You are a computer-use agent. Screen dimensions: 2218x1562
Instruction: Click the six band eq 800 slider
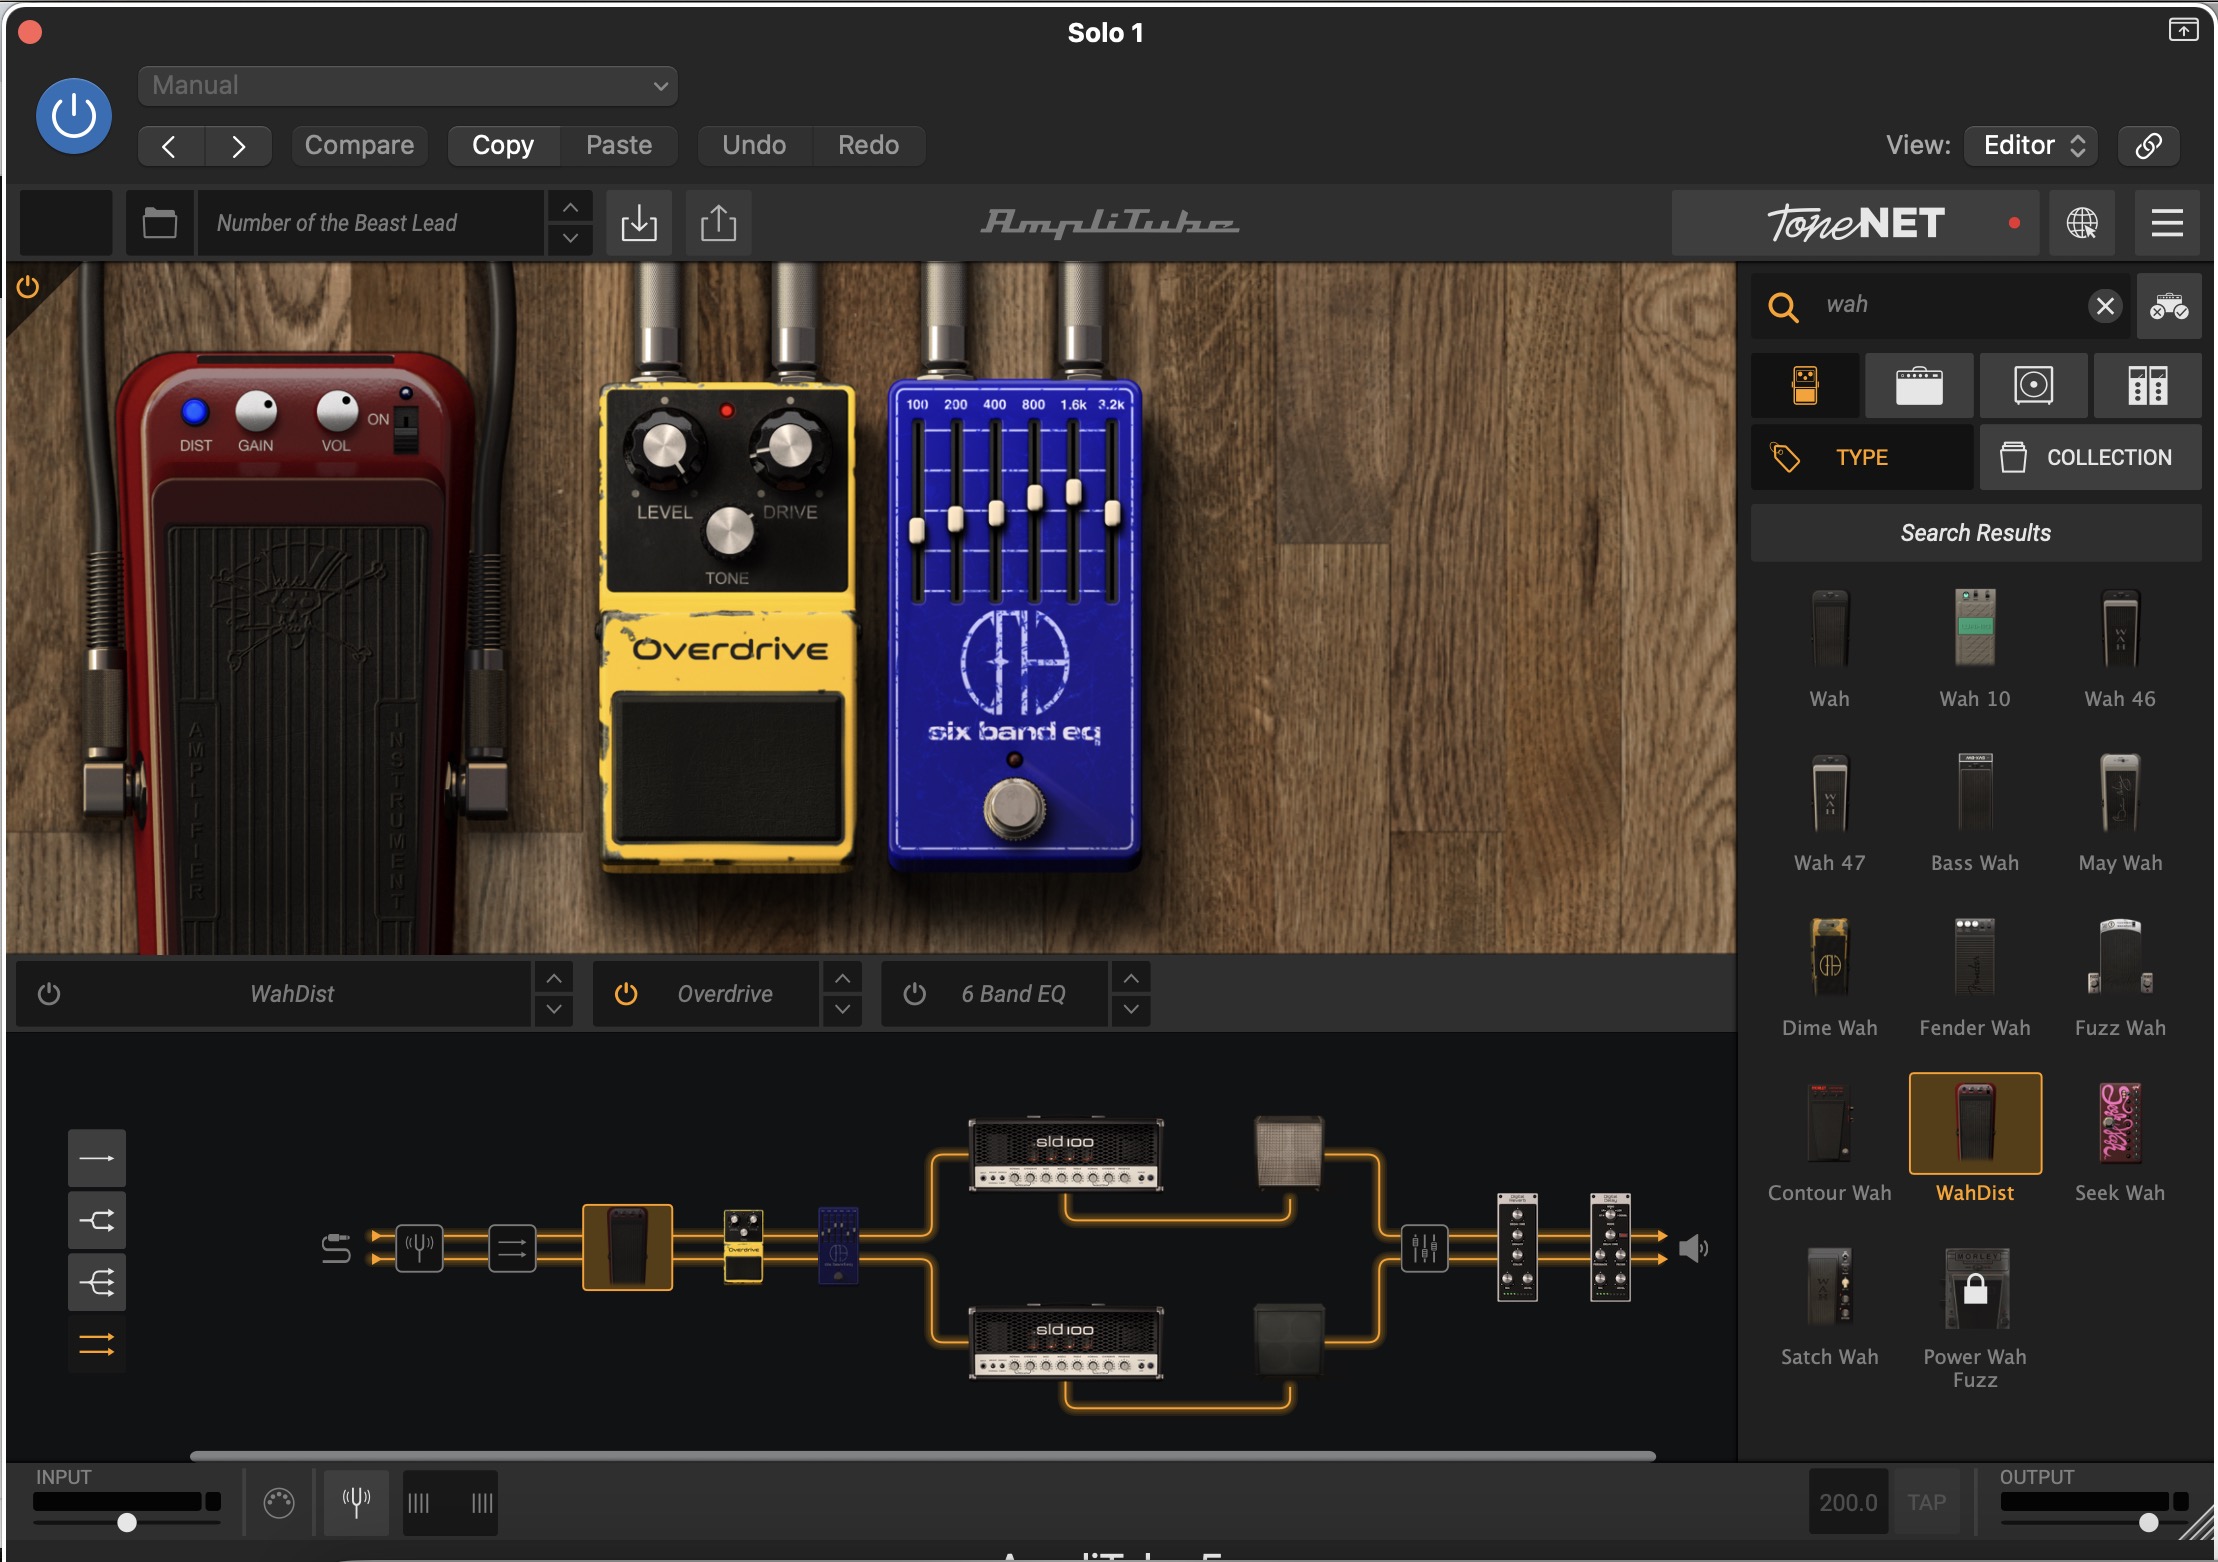point(1035,498)
